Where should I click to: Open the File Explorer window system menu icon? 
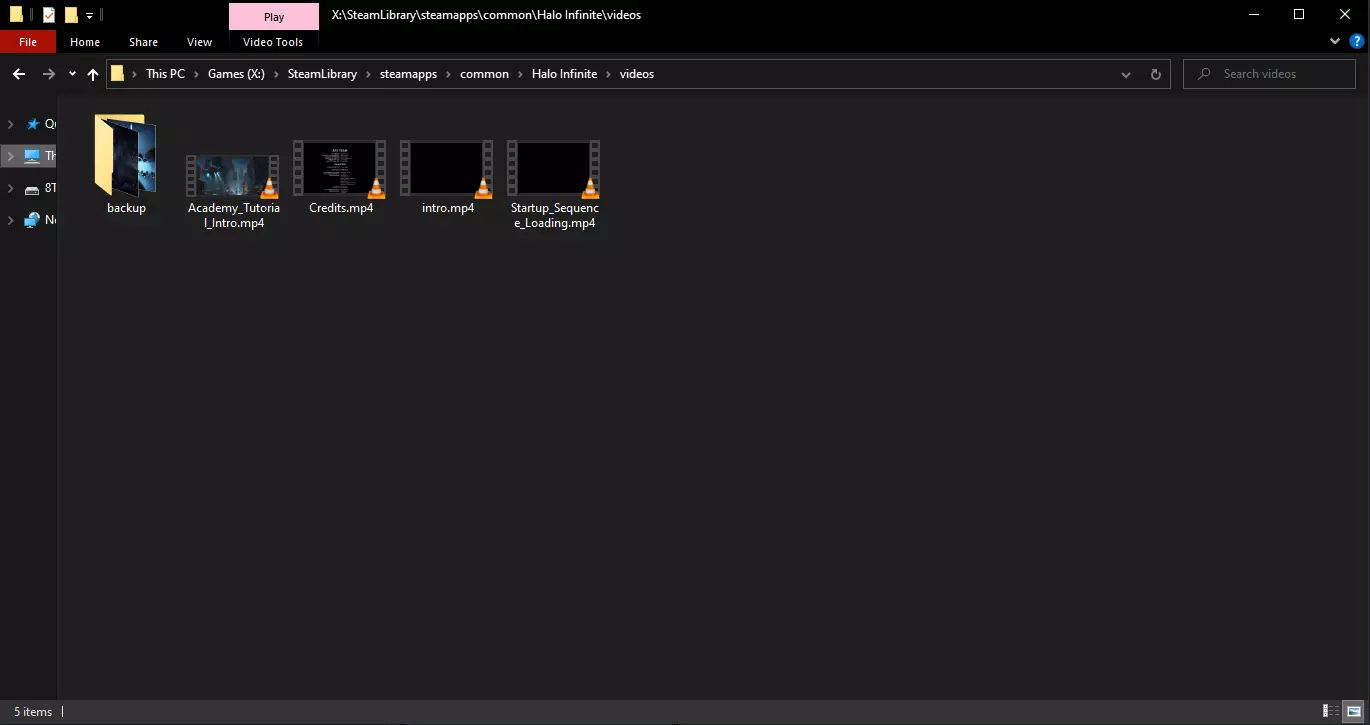[x=16, y=15]
